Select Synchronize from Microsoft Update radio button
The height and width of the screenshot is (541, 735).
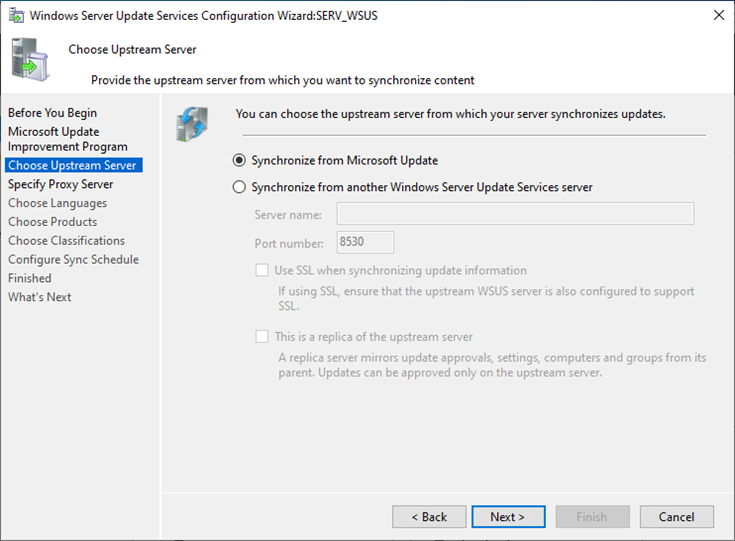[x=239, y=160]
